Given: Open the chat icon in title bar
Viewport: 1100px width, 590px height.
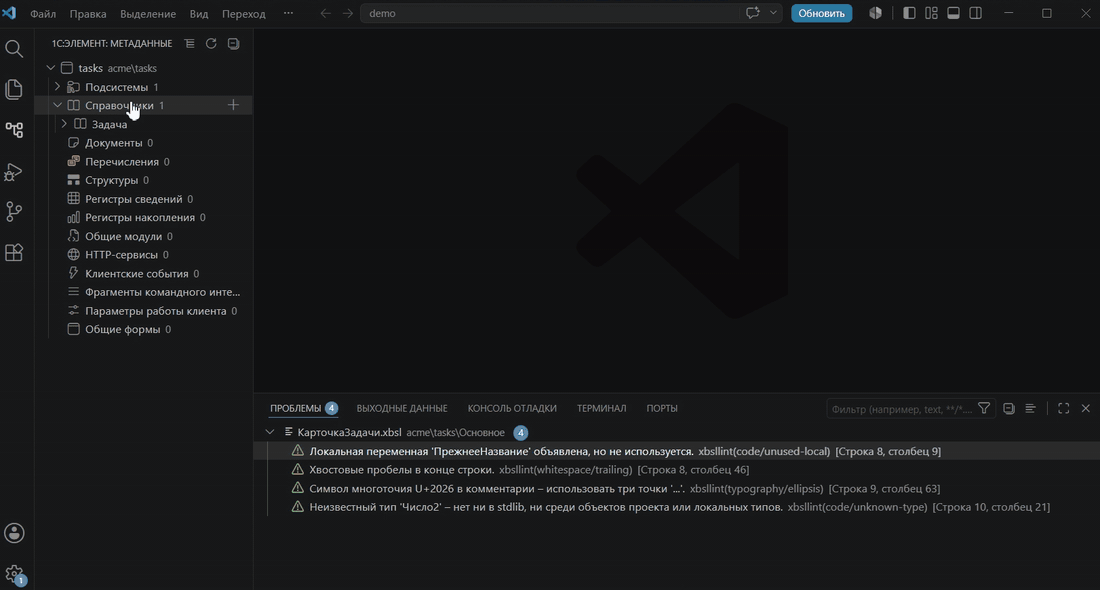Looking at the screenshot, I should [x=753, y=13].
